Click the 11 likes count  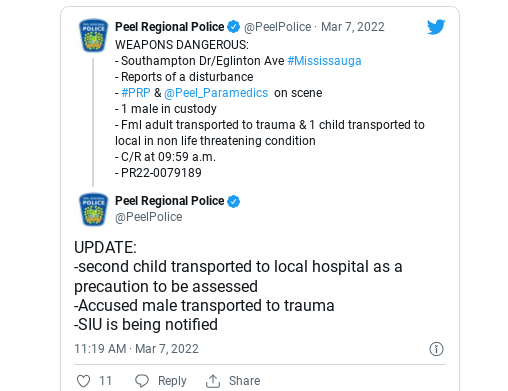point(105,381)
